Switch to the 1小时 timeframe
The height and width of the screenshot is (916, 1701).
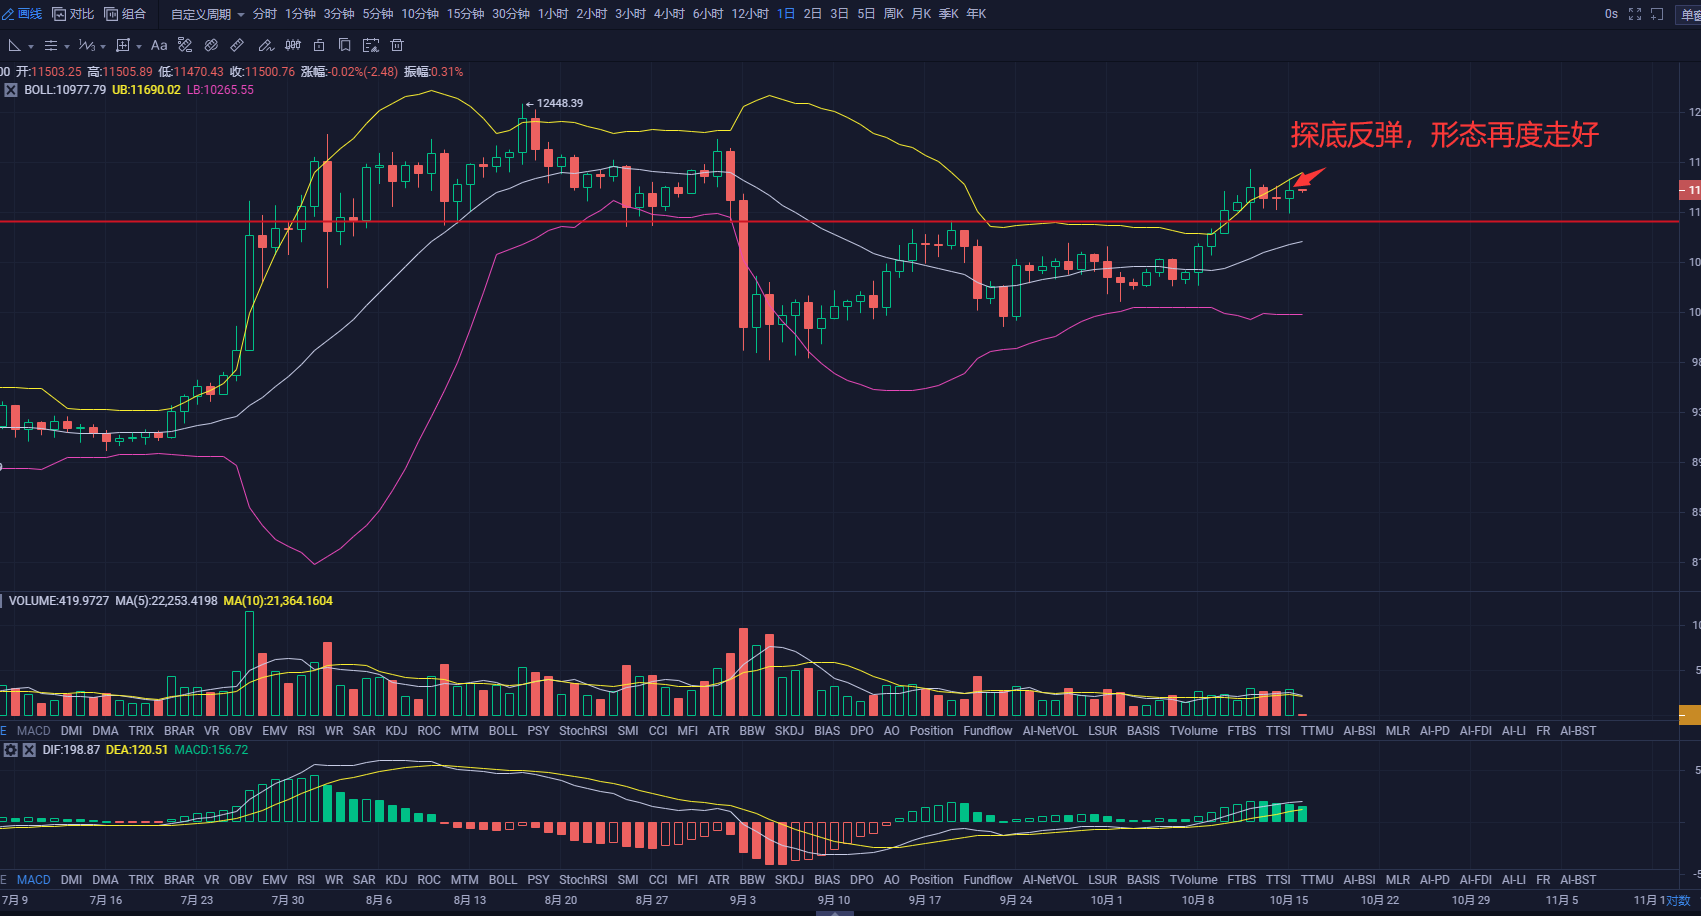coord(553,14)
